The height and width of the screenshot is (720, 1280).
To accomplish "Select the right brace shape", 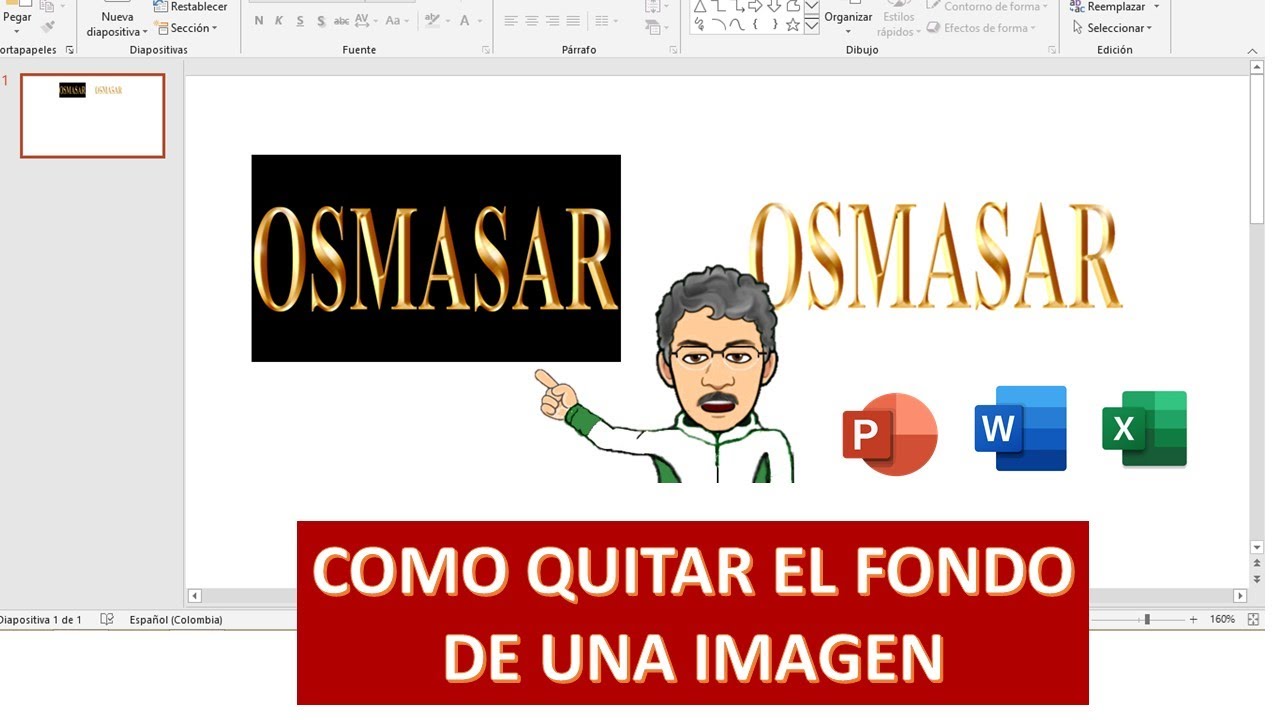I will point(774,25).
